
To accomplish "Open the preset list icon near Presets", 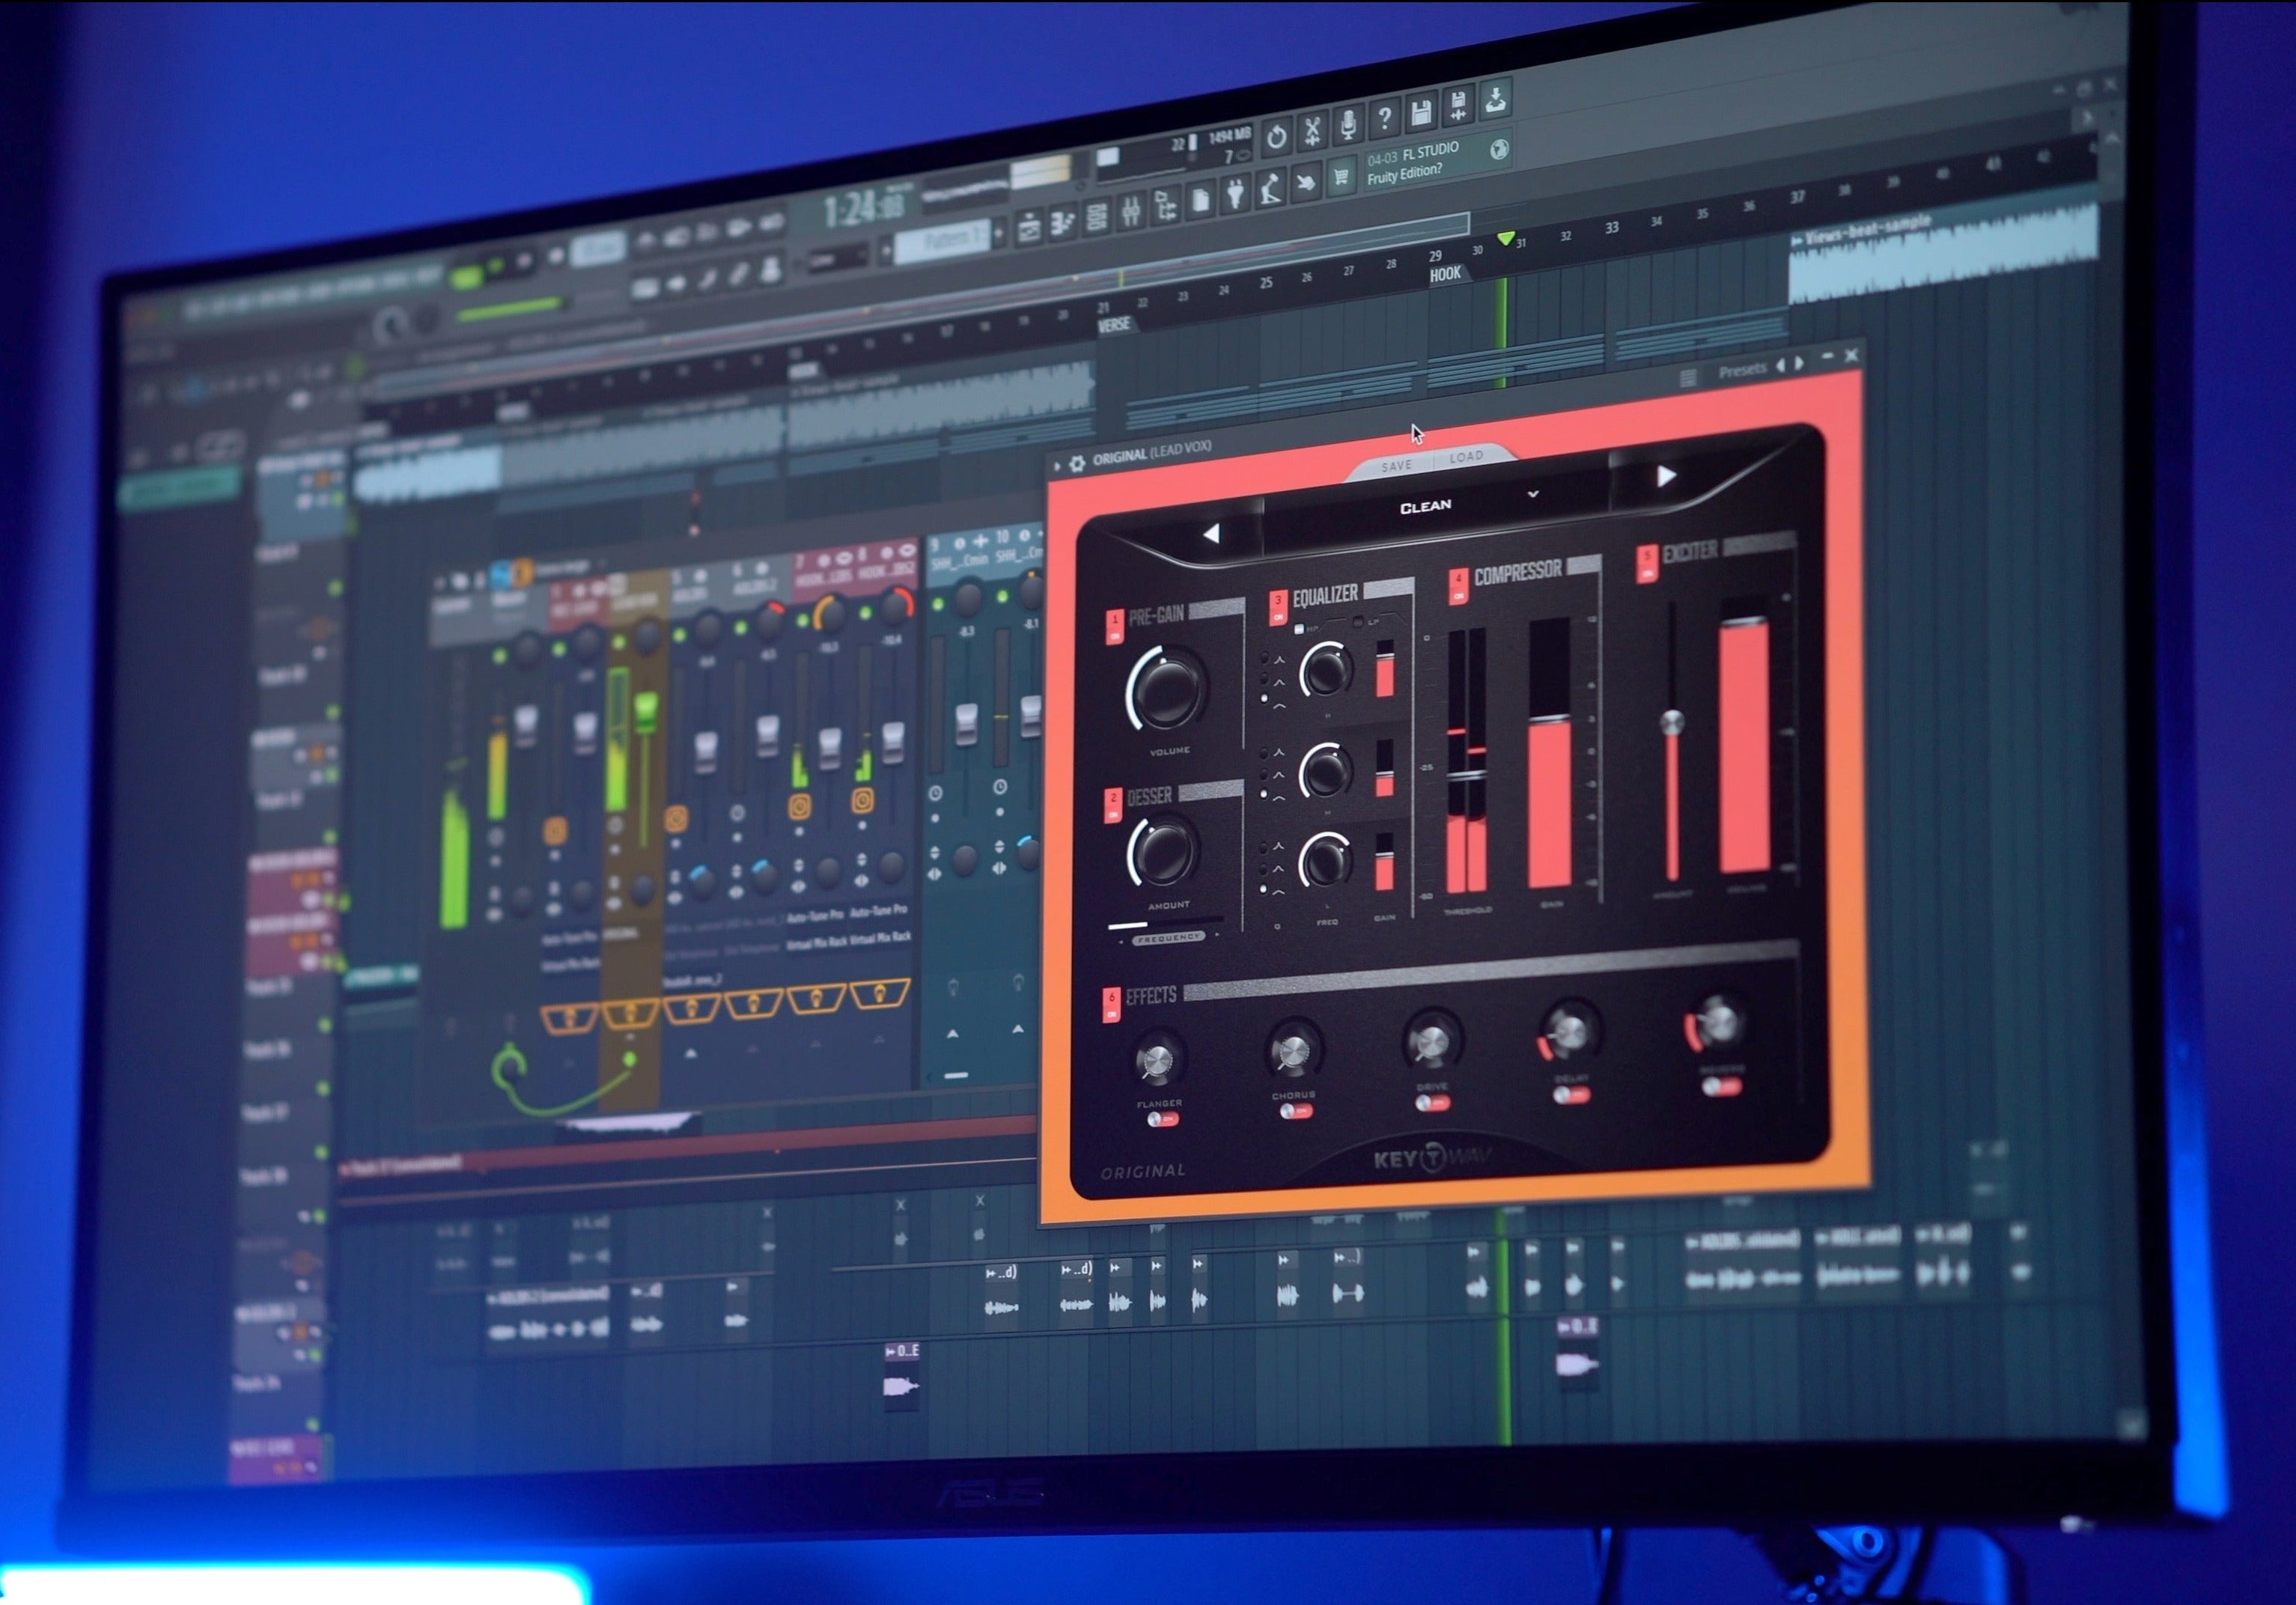I will (1689, 380).
